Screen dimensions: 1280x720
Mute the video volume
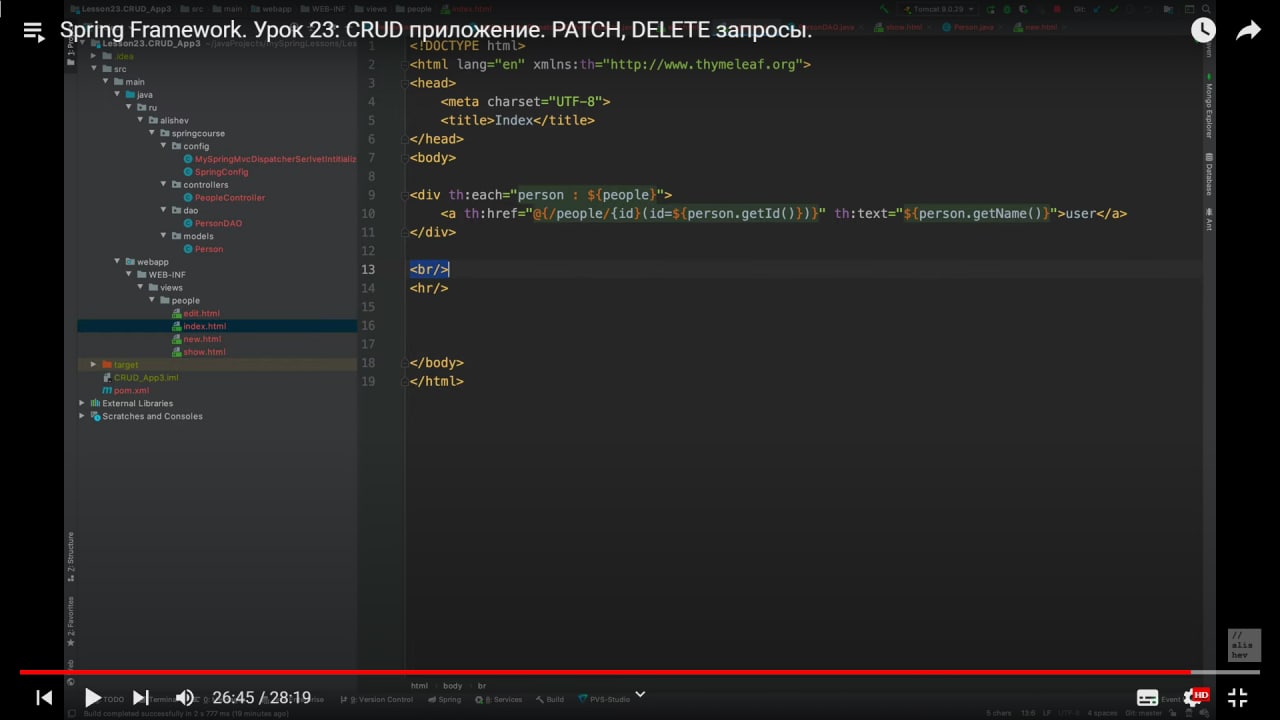click(x=185, y=697)
